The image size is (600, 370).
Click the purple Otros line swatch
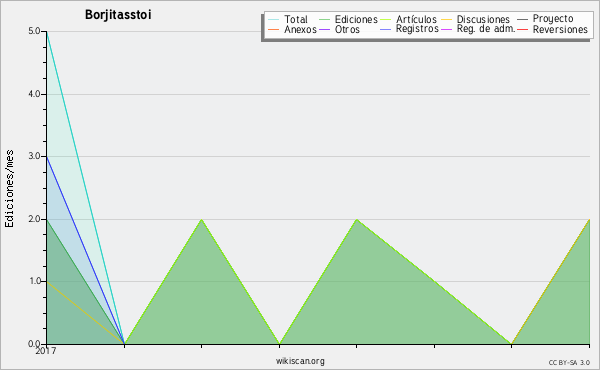pyautogui.click(x=324, y=29)
